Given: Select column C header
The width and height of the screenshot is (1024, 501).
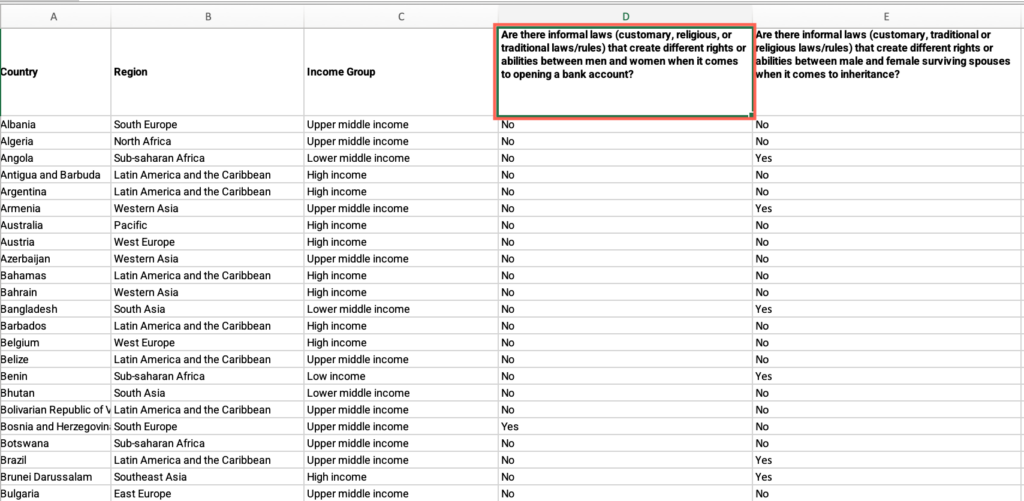Looking at the screenshot, I should (401, 18).
